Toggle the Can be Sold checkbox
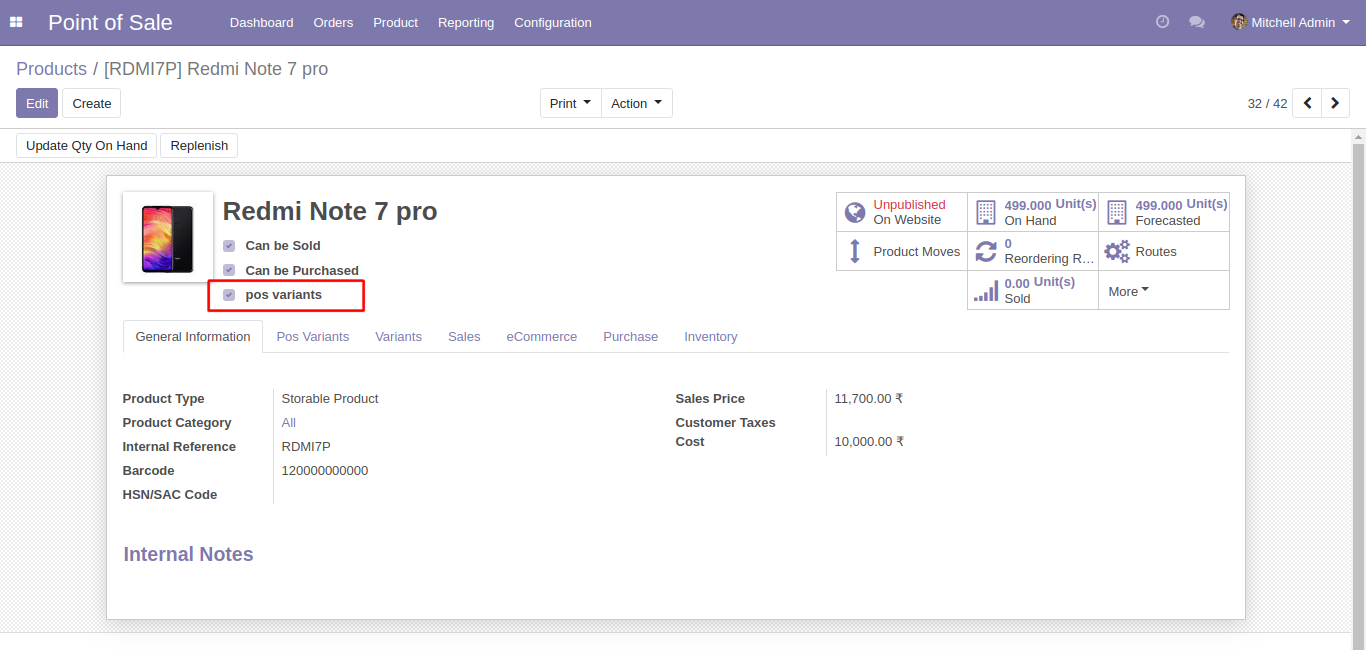1366x650 pixels. 229,245
